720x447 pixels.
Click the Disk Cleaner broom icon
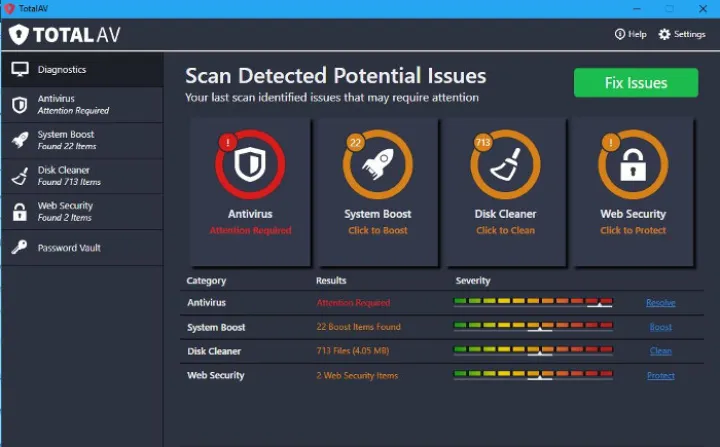(x=505, y=166)
